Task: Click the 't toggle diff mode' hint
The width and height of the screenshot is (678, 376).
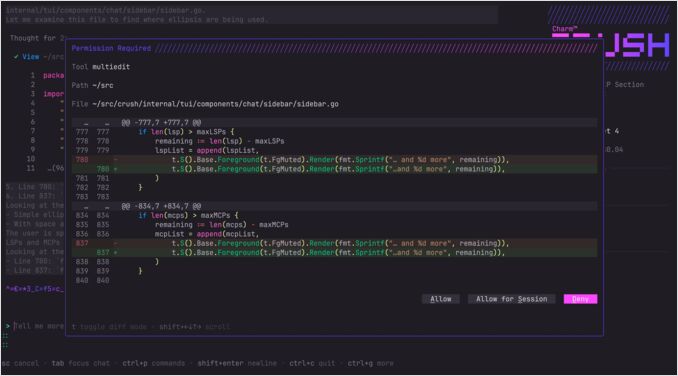Action: tap(109, 327)
